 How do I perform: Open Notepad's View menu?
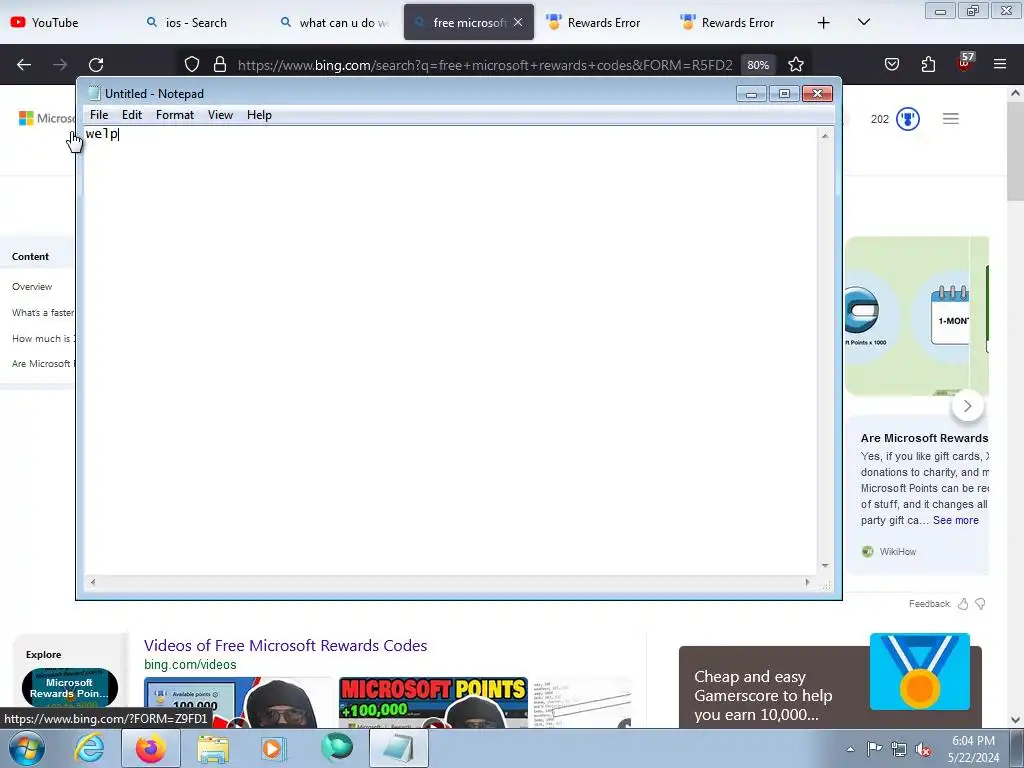221,115
